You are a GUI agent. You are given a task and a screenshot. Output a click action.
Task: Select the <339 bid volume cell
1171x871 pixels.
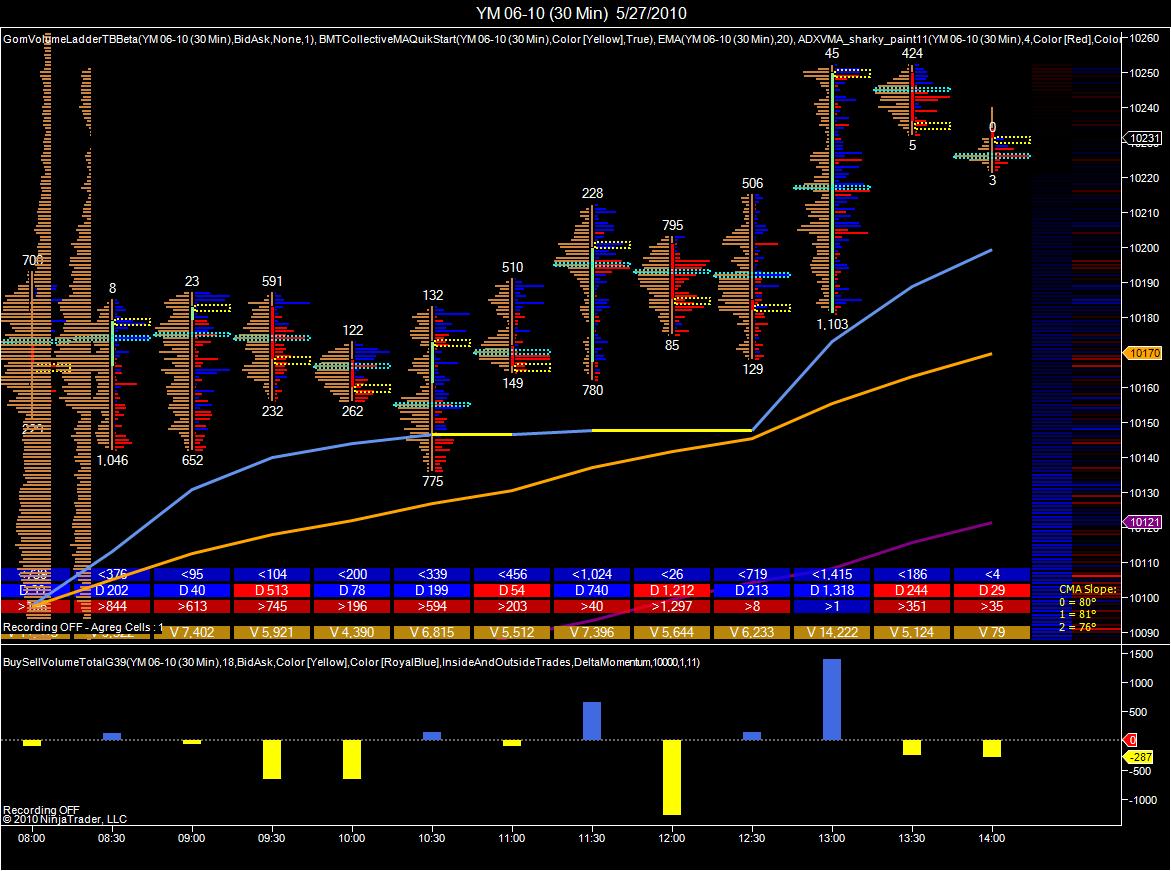432,574
